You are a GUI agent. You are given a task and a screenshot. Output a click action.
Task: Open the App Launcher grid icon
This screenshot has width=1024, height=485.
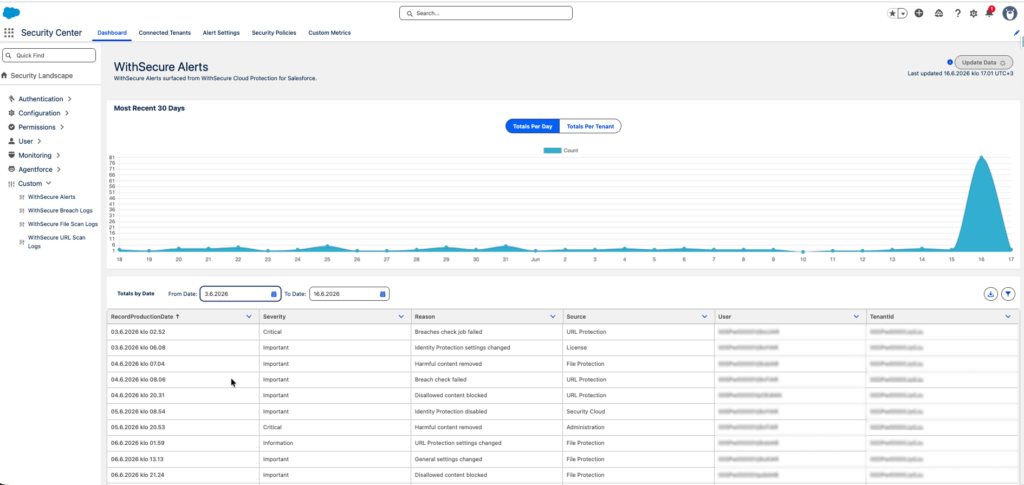click(9, 33)
